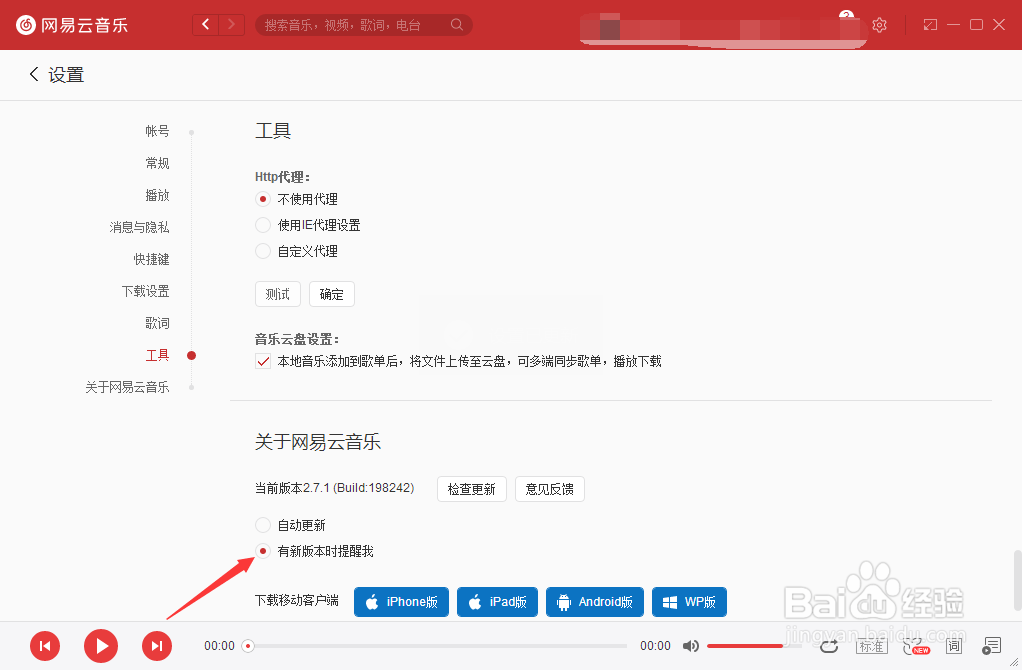Jump to the 歌词 settings section
Screen dimensions: 1022x670
157,323
